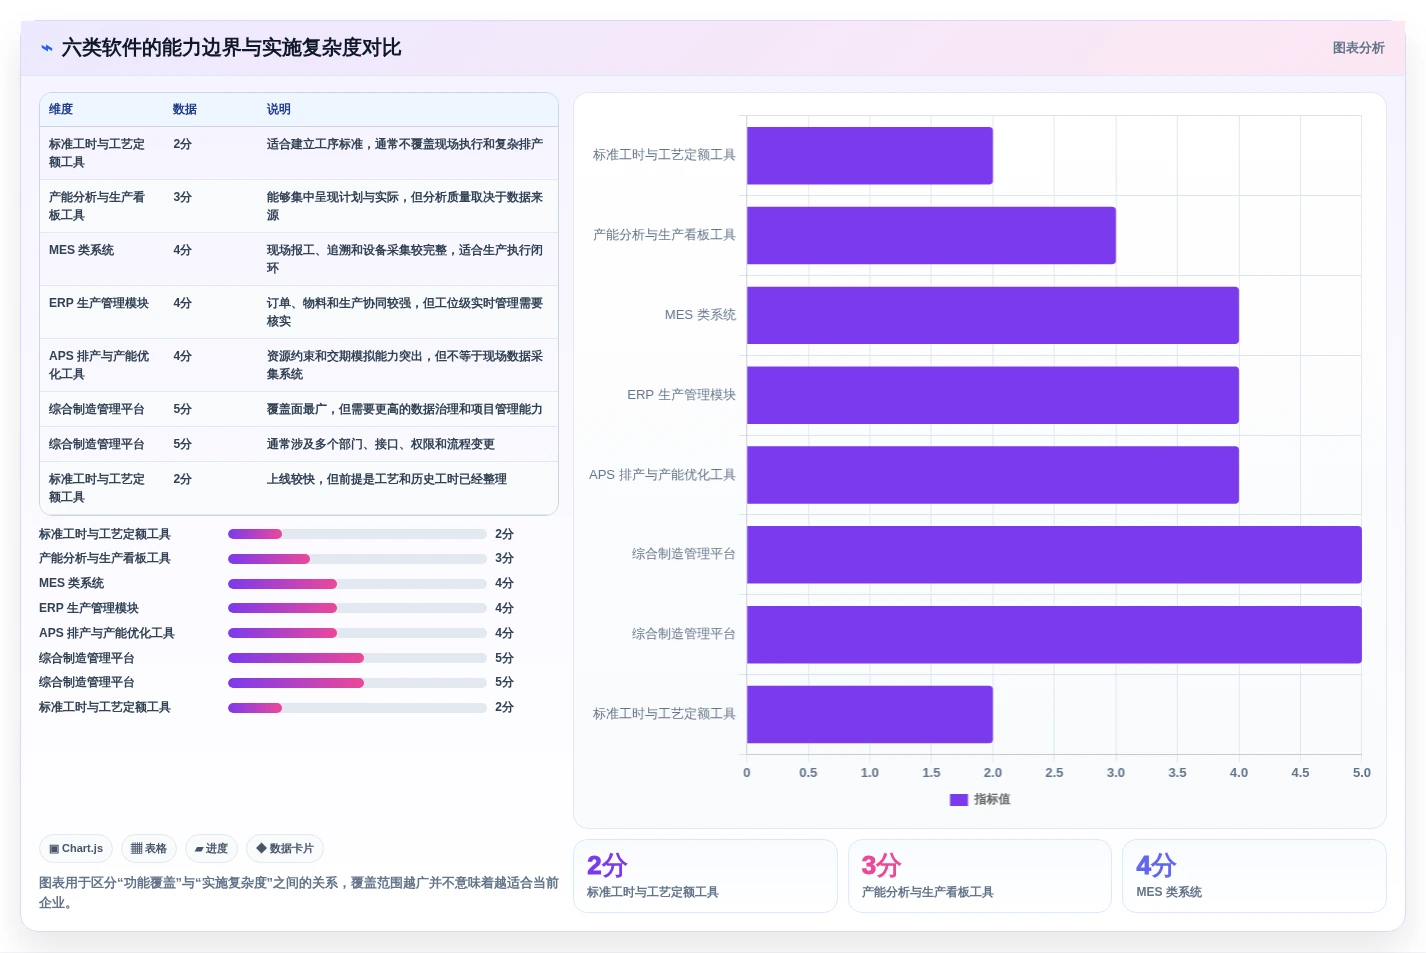Click the chart y-axis label MES 类系统
1426x953 pixels.
point(700,315)
